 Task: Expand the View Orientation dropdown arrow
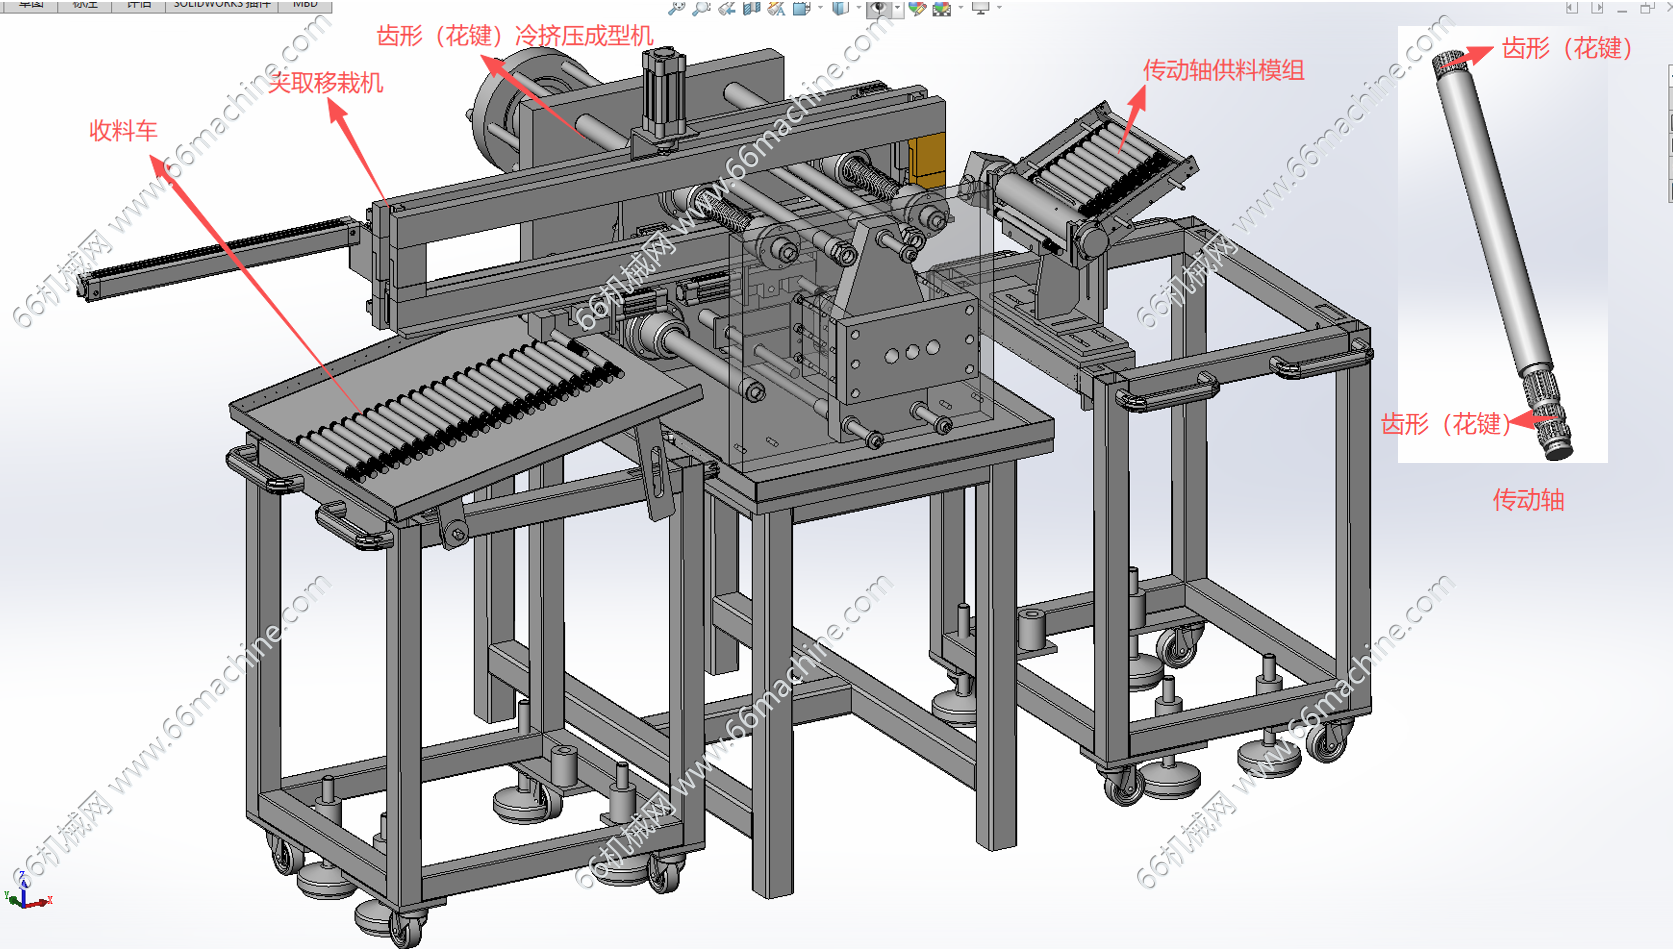point(820,7)
